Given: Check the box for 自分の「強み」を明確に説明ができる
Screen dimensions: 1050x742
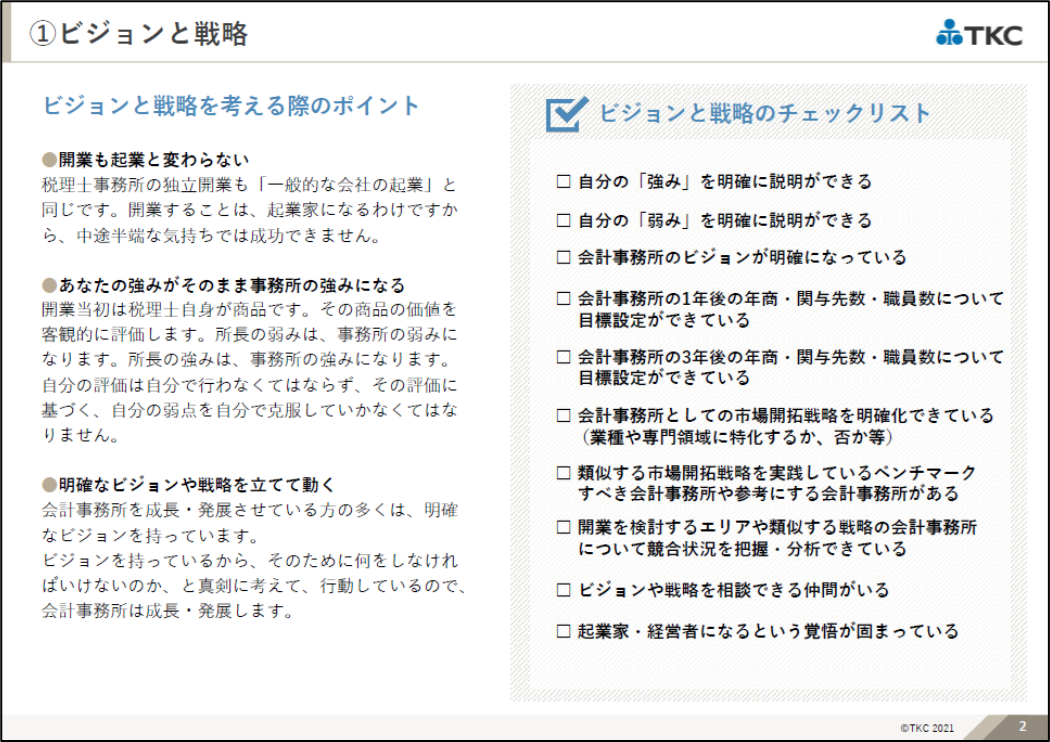Looking at the screenshot, I should (564, 181).
